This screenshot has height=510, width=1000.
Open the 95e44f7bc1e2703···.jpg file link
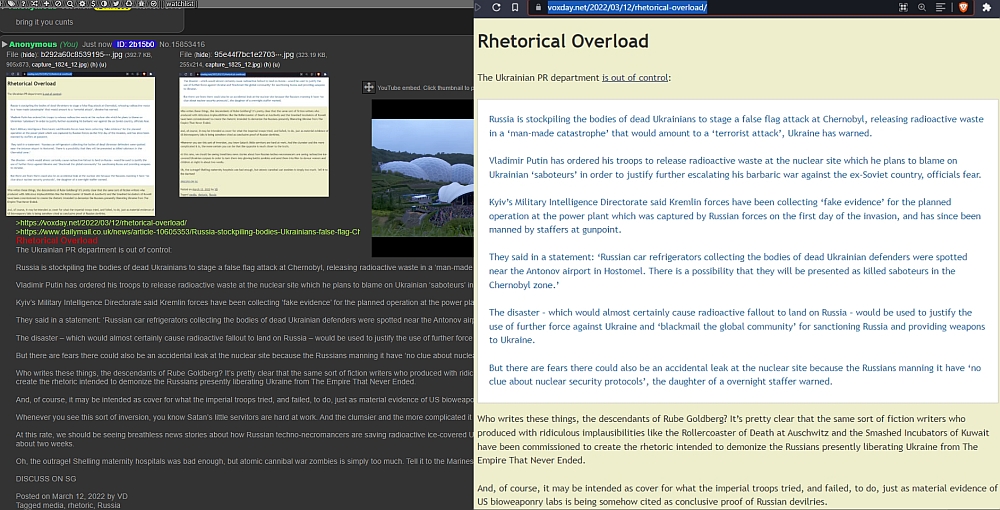pos(254,55)
